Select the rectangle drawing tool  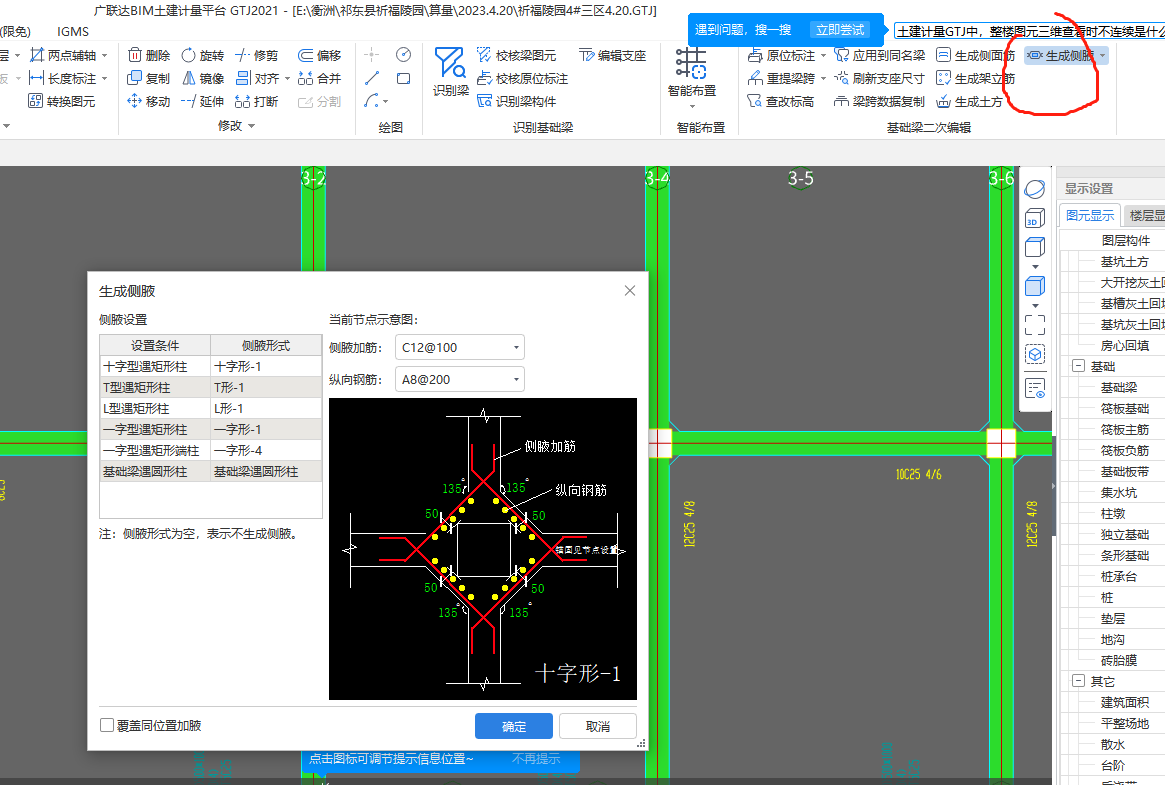403,79
